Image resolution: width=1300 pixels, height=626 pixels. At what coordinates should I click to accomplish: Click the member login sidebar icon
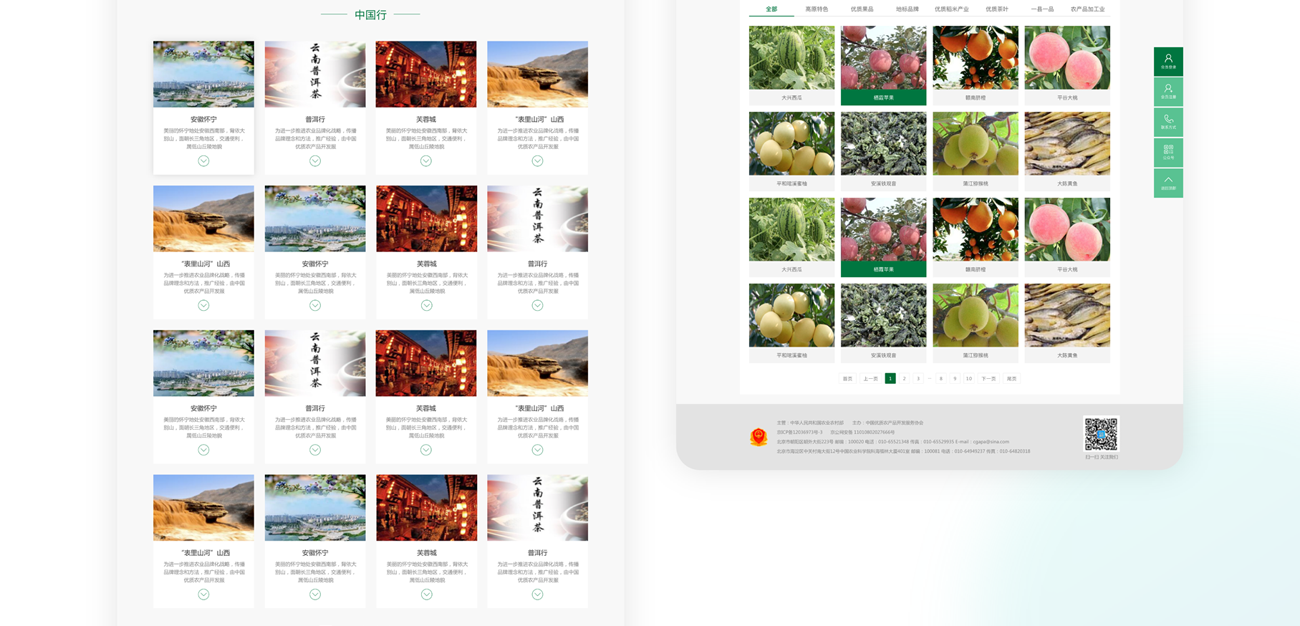pos(1168,61)
